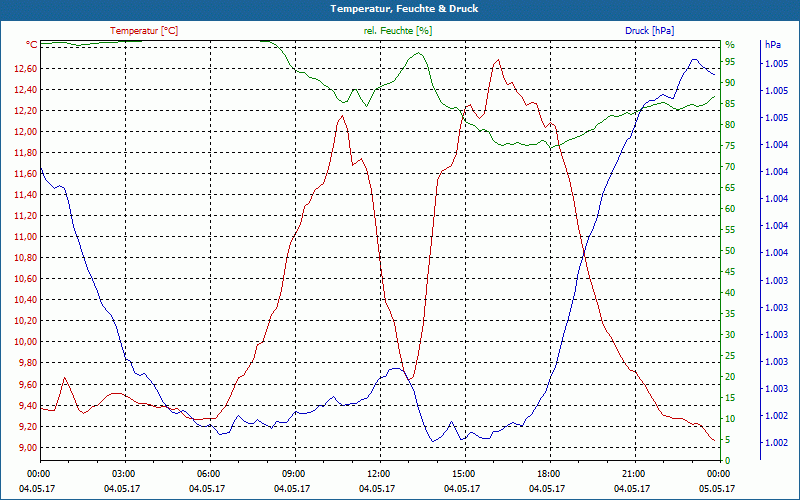
Task: Click the '55' humidity axis value
Action: (x=730, y=230)
